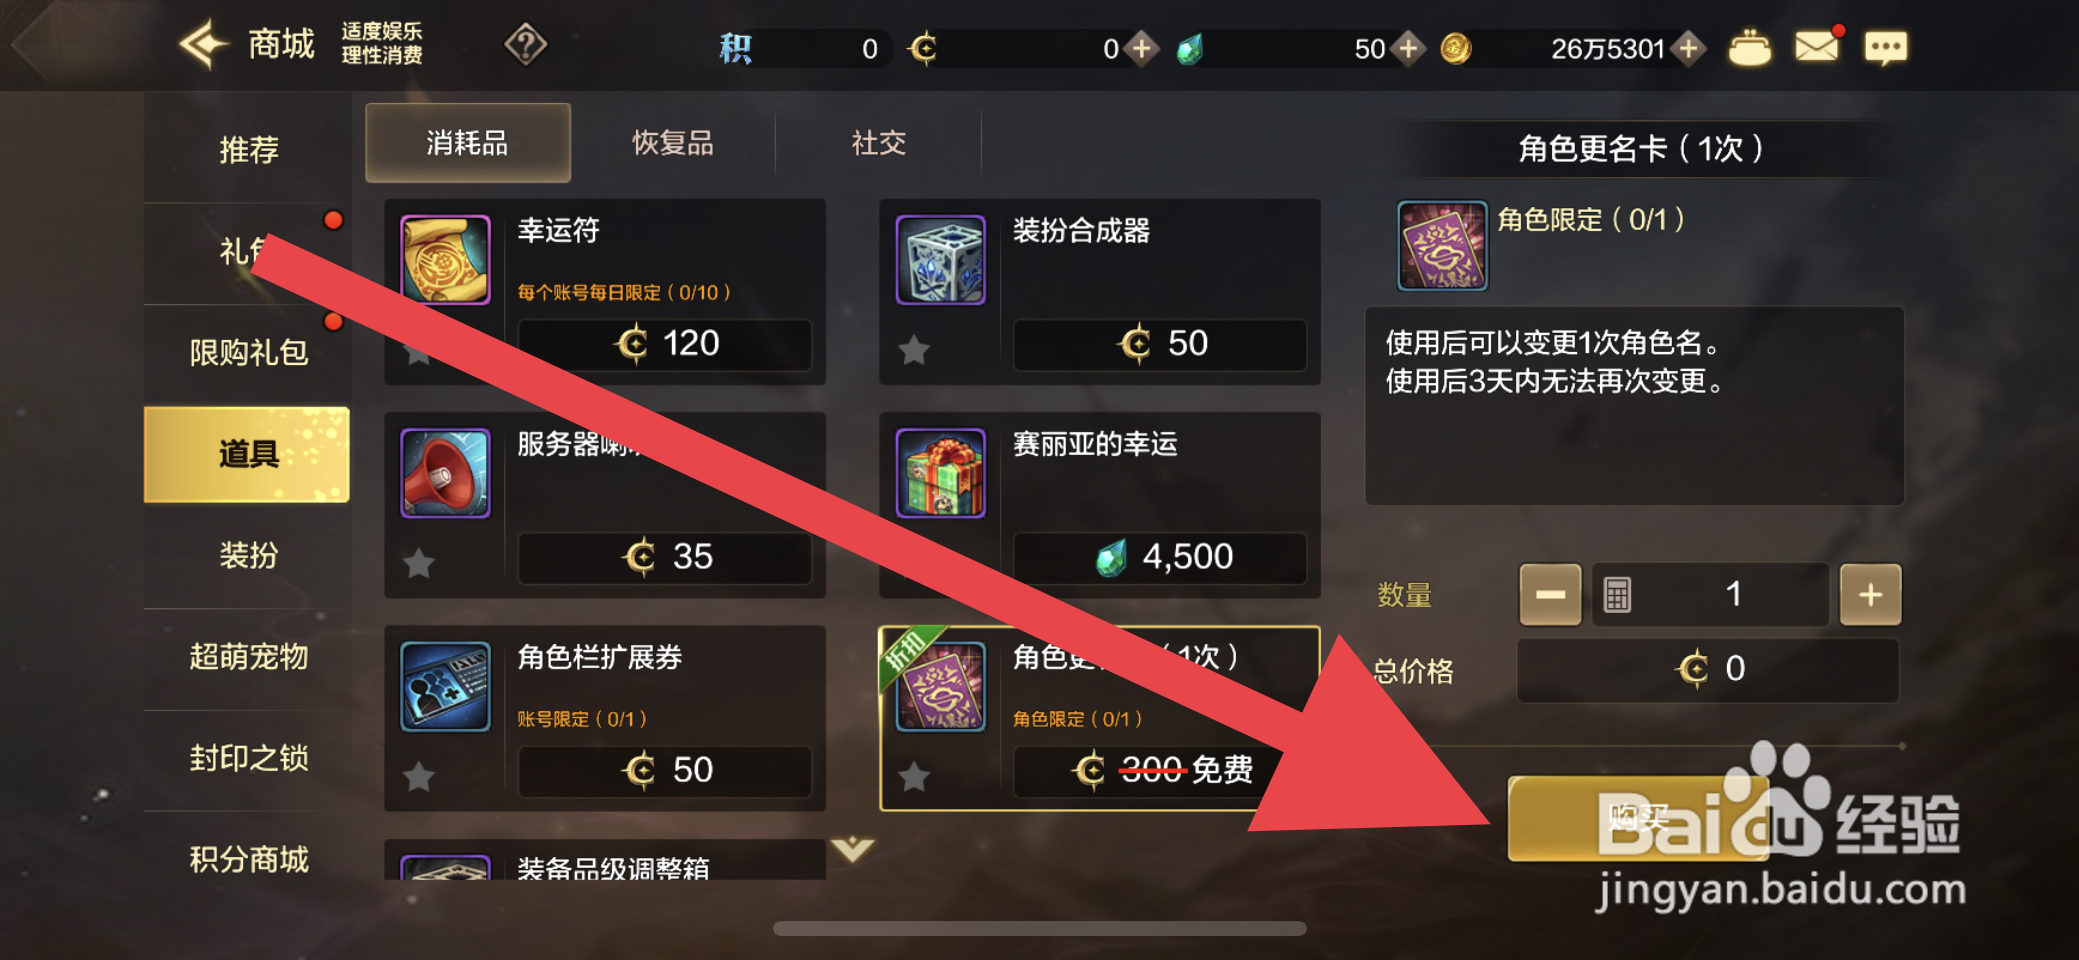The height and width of the screenshot is (960, 2079).
Task: Switch to the 恢复品 tab
Action: point(673,143)
